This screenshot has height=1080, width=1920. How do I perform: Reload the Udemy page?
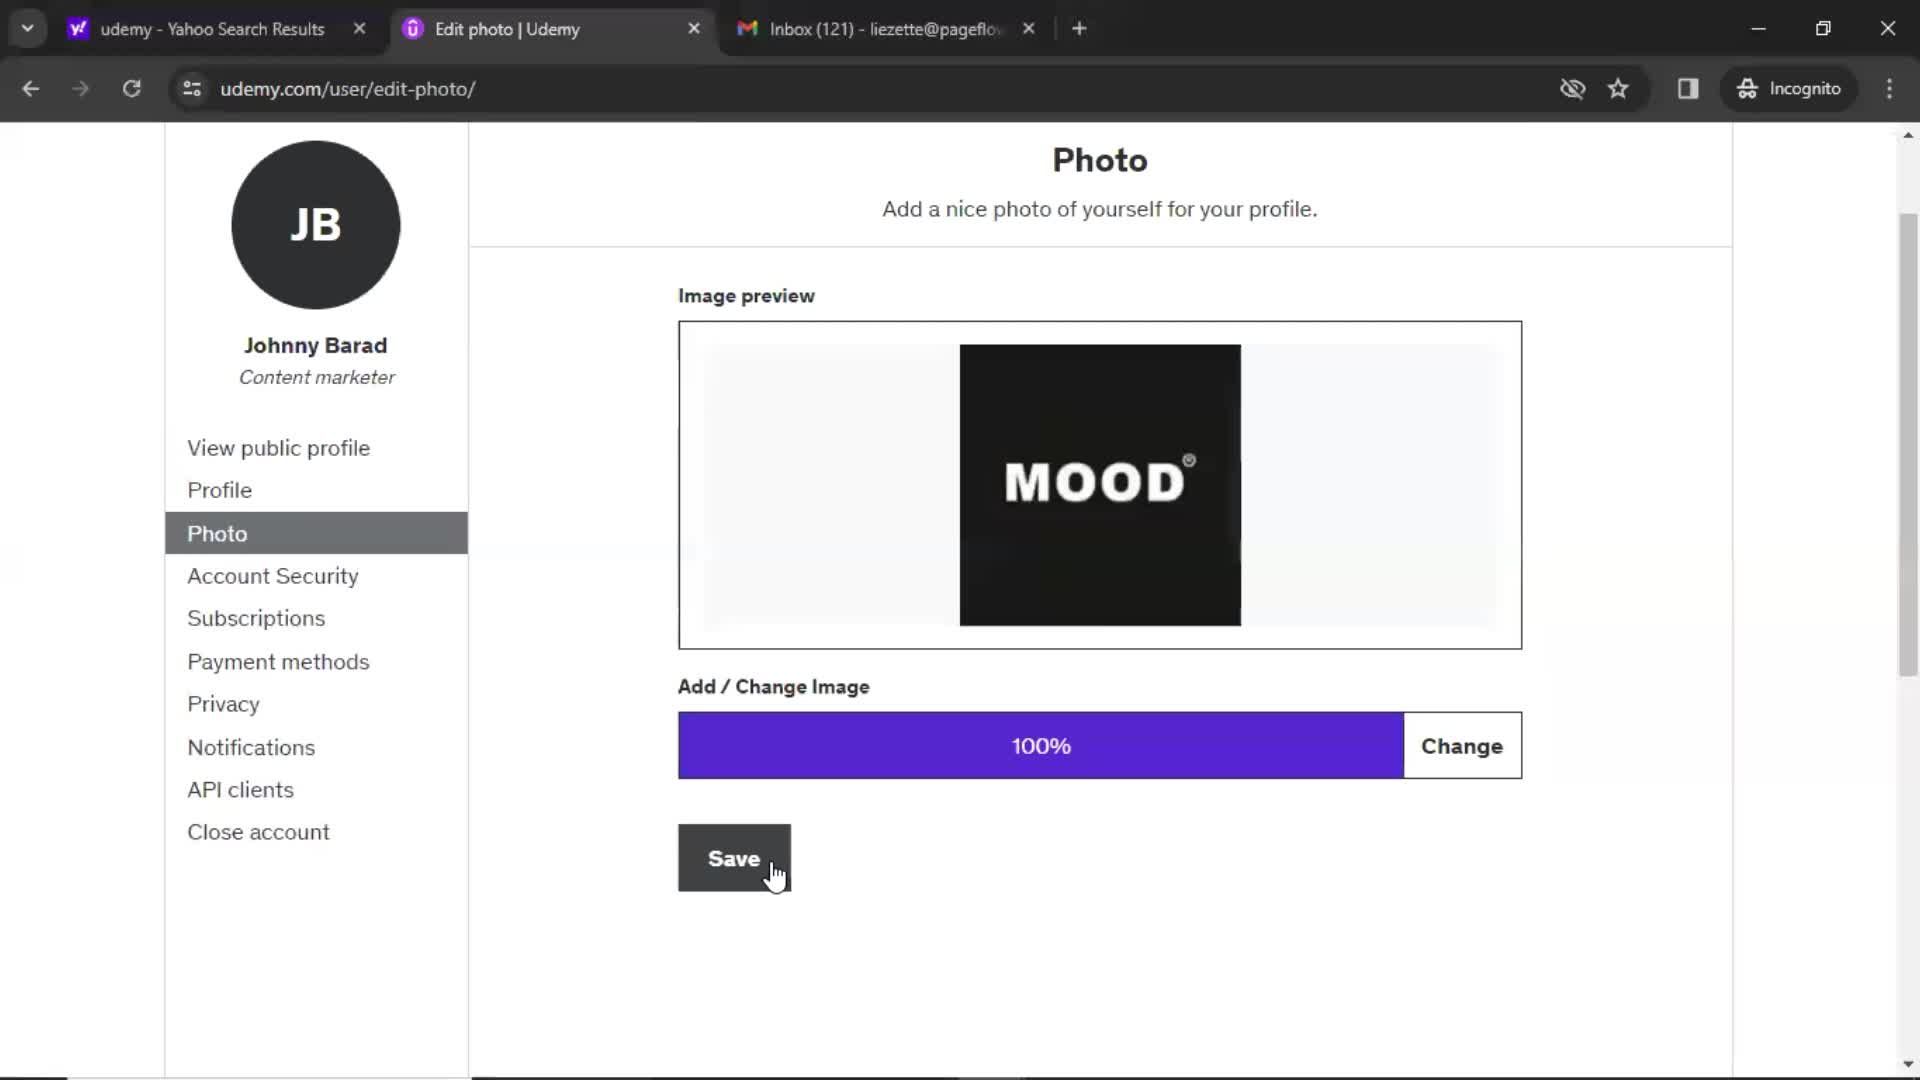131,89
